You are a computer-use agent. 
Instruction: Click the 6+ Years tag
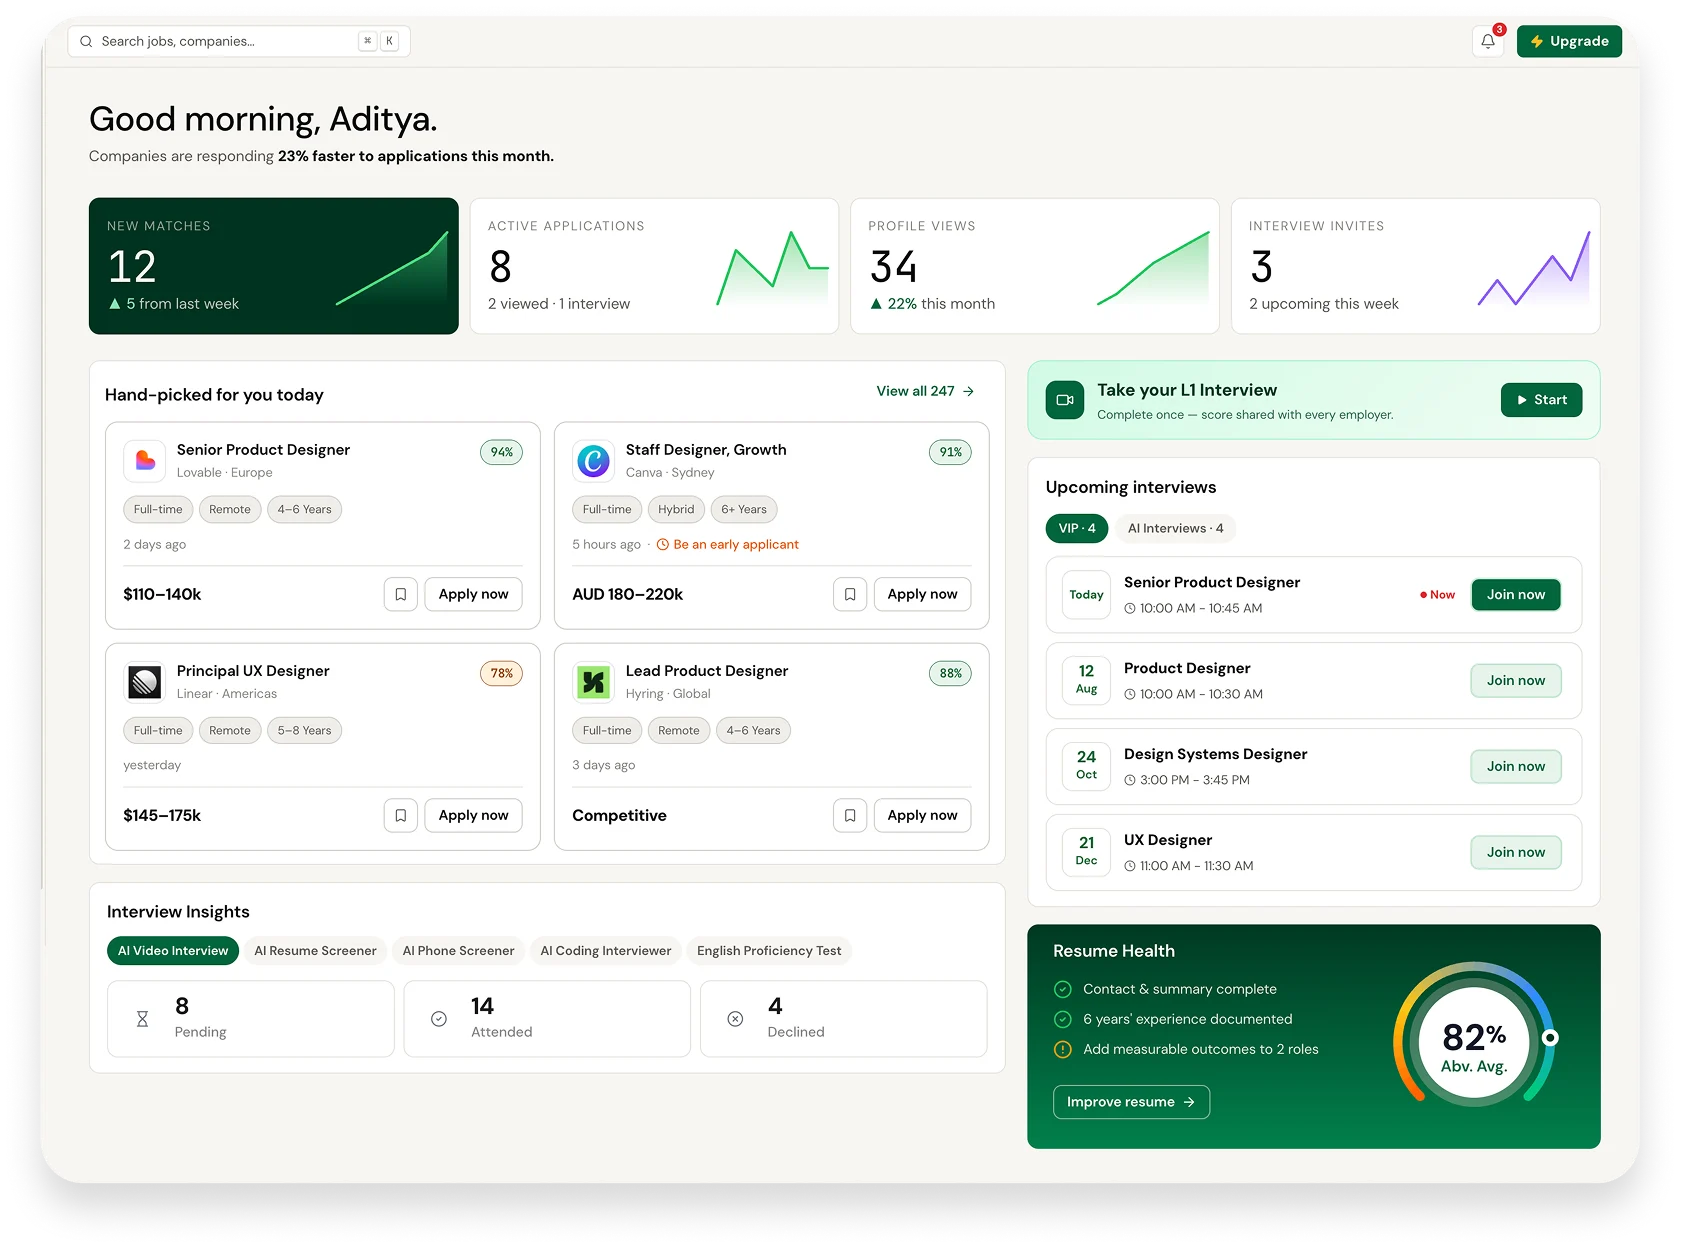click(x=744, y=509)
